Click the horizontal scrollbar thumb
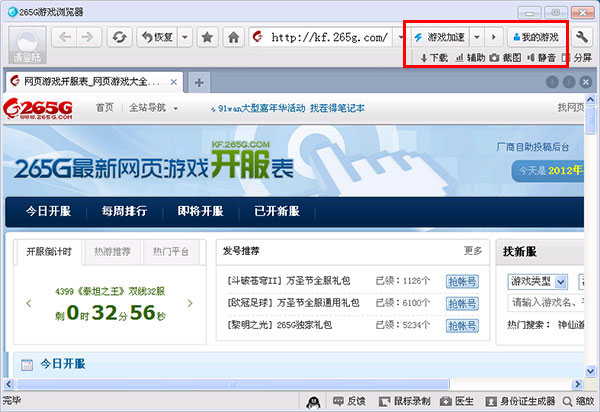 (233, 384)
